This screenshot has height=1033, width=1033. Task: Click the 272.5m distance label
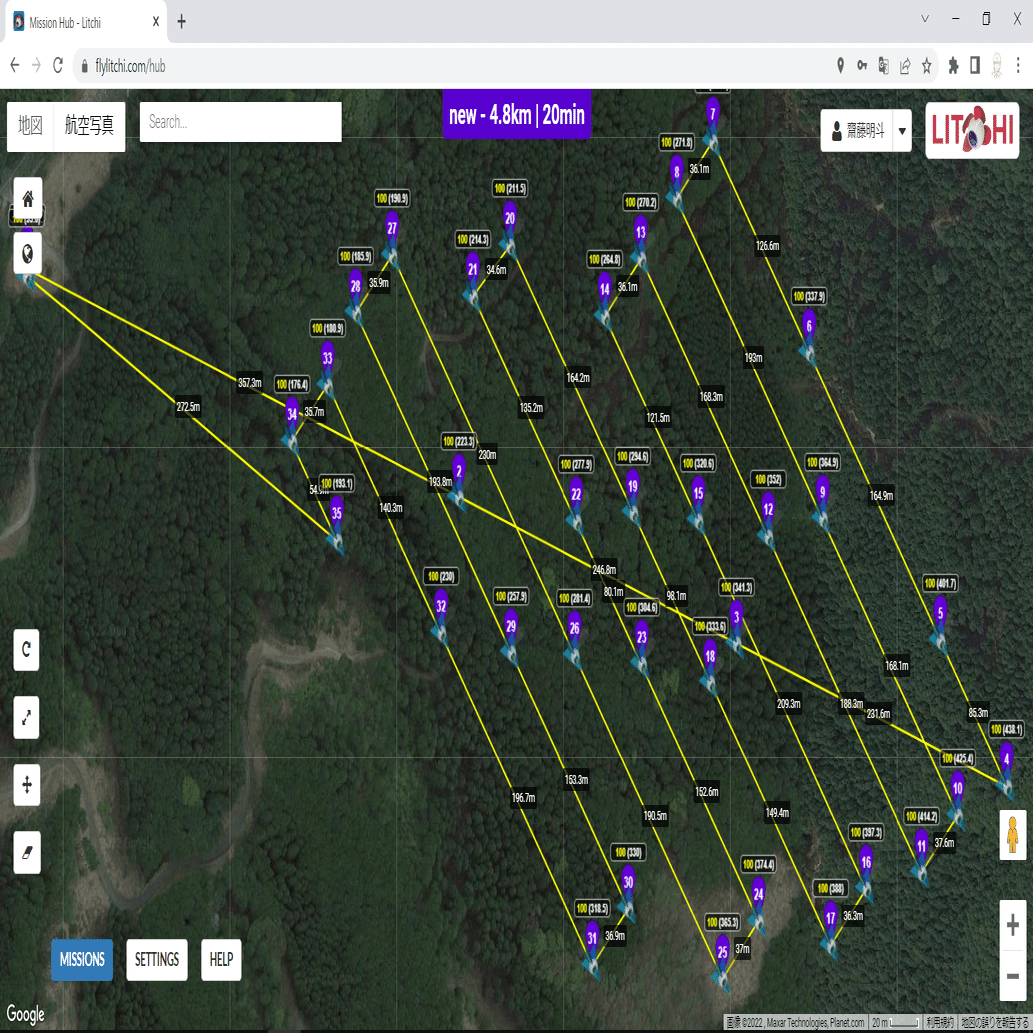pyautogui.click(x=188, y=406)
